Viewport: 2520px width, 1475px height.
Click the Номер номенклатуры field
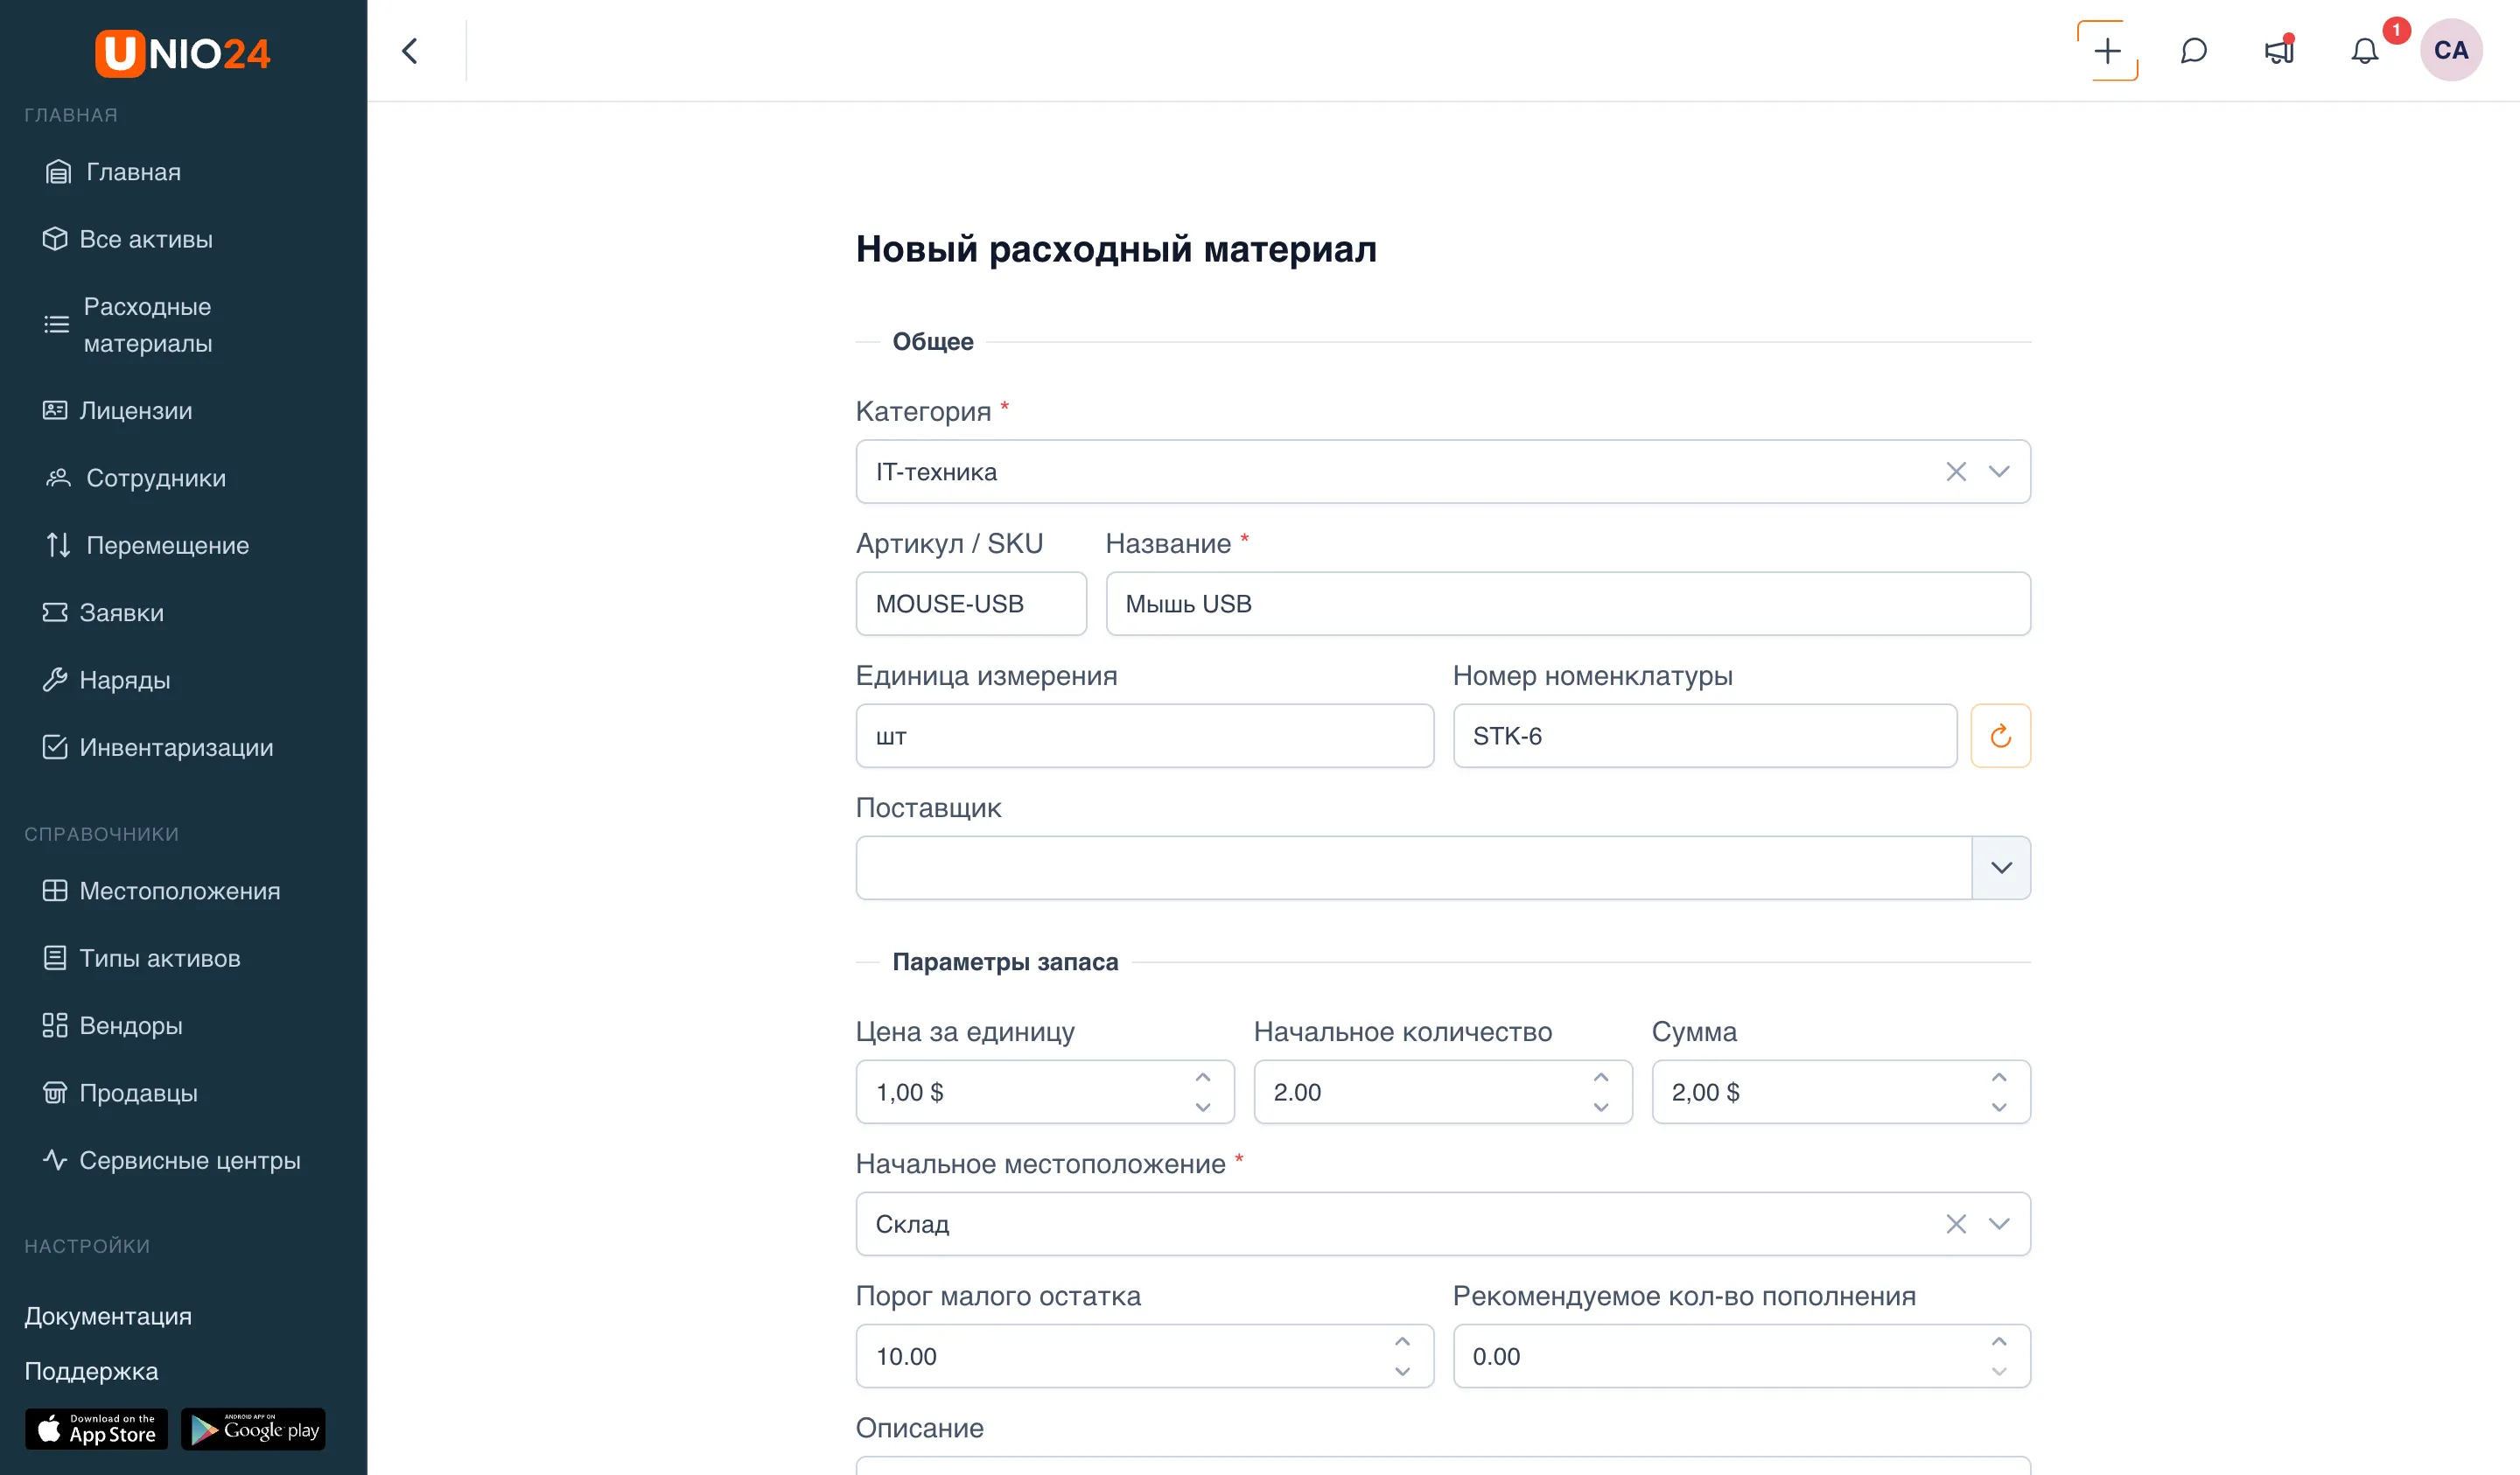1705,736
